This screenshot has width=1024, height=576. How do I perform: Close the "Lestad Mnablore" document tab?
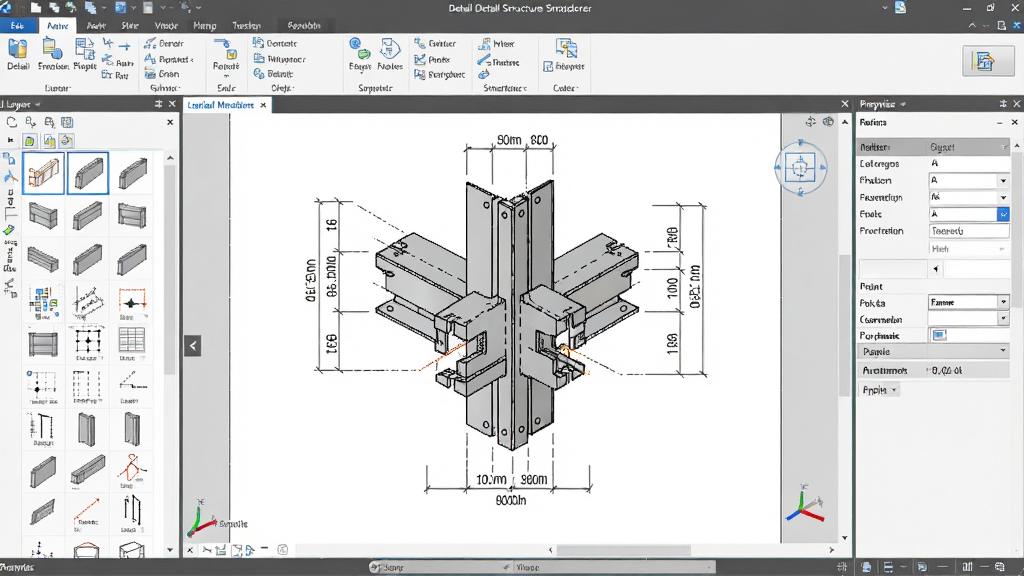[x=263, y=104]
